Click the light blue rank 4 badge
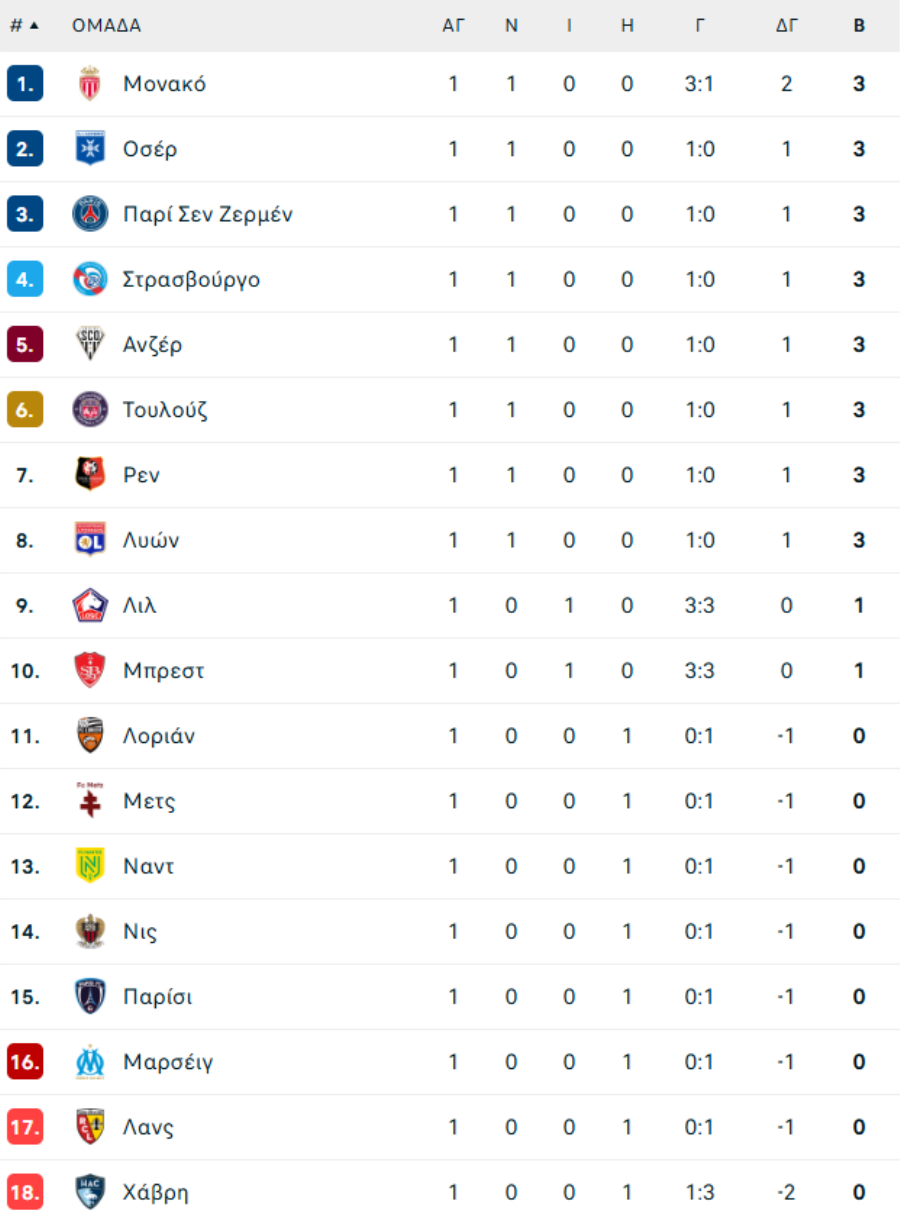This screenshot has width=900, height=1210. pos(24,279)
